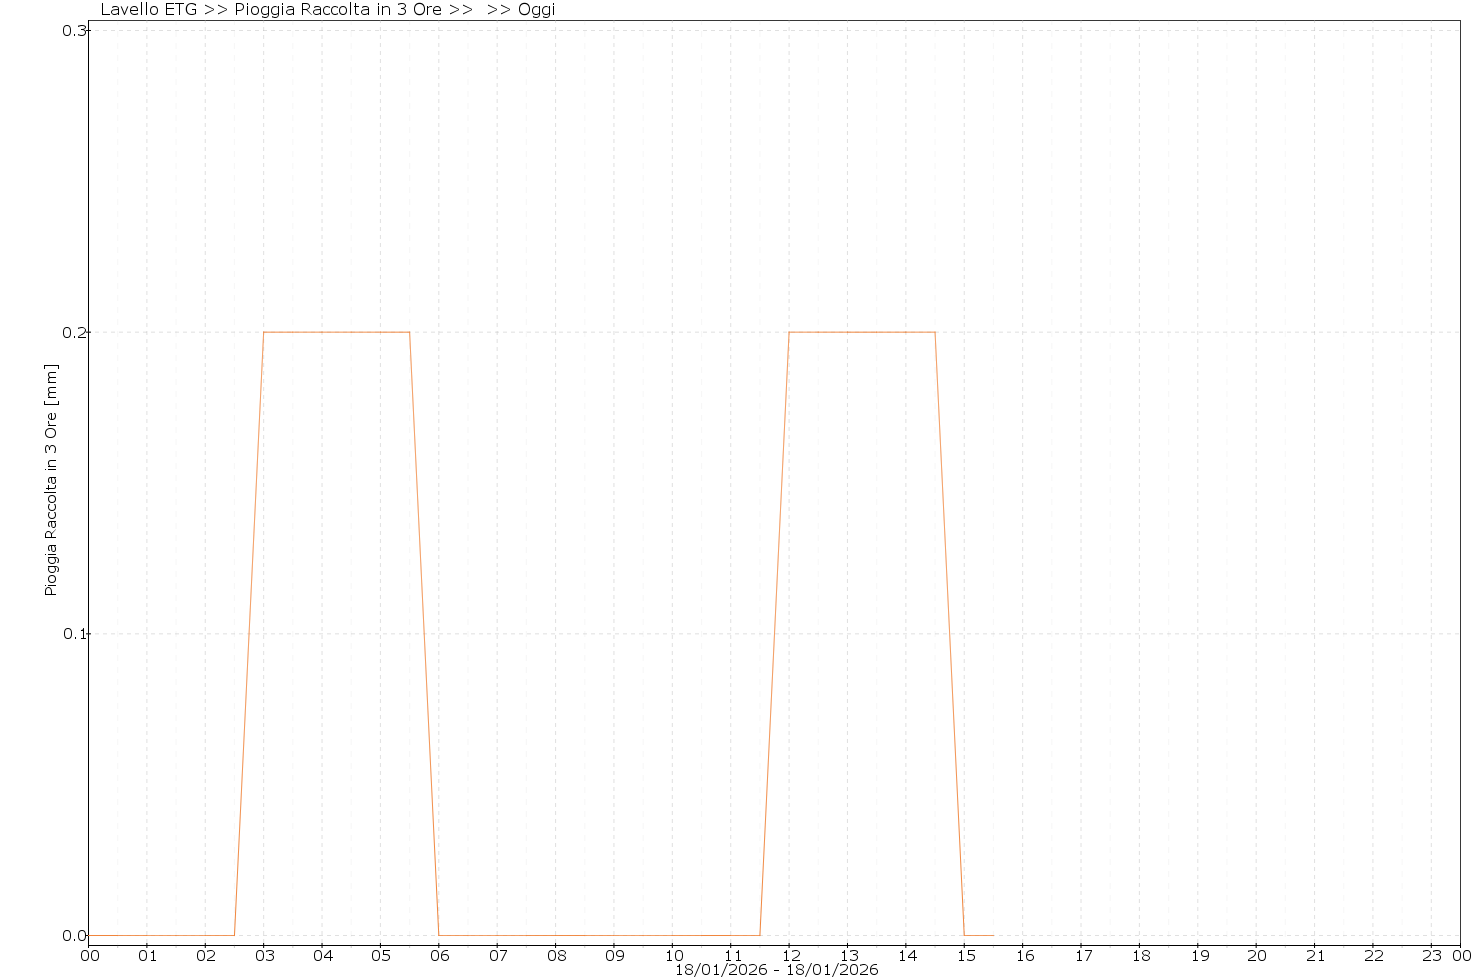
Task: Select the 0.2 y-axis tick label
Action: click(74, 332)
